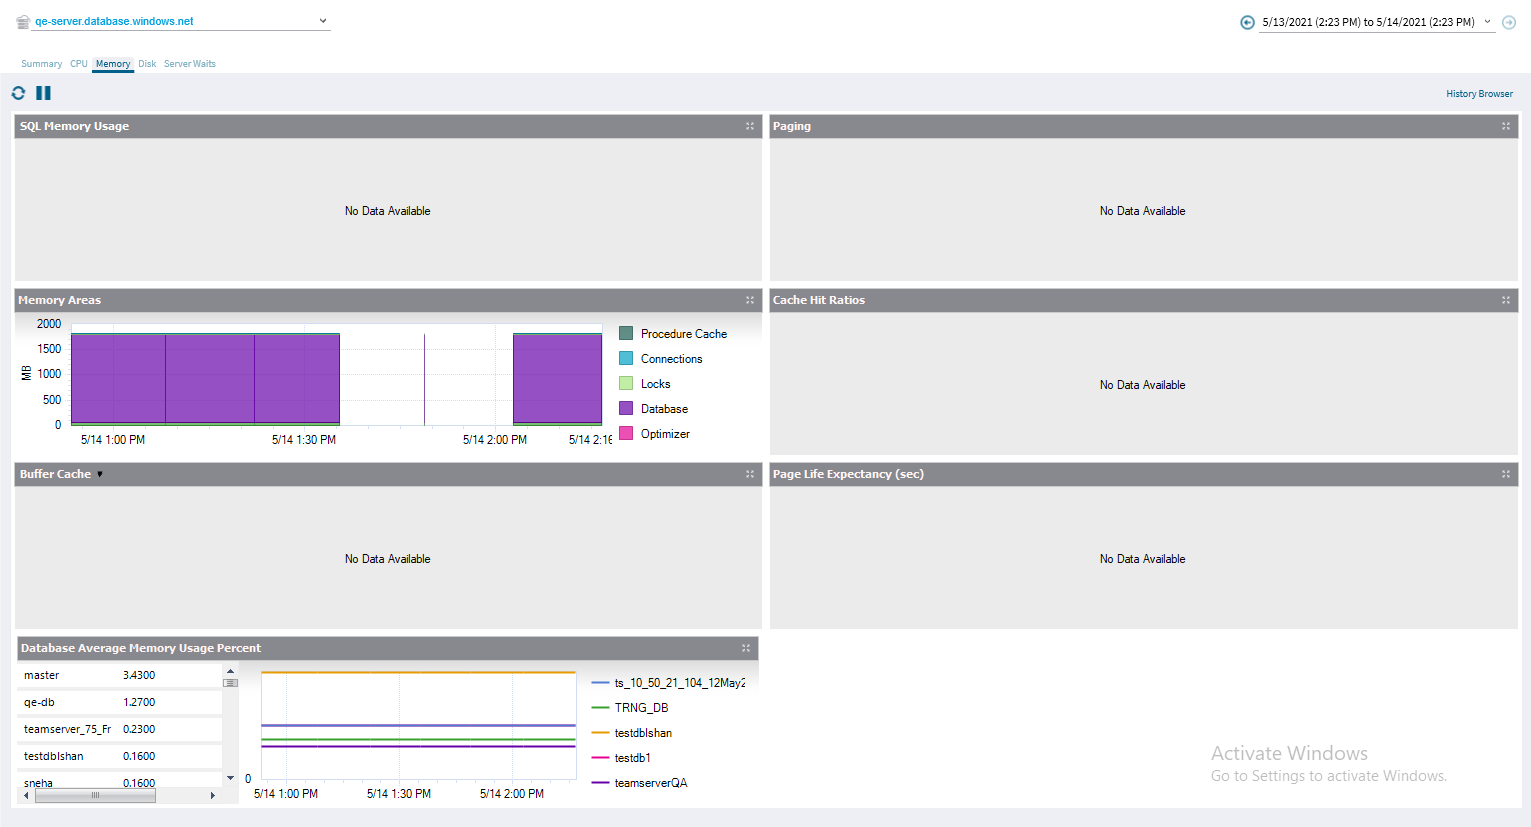Maximize the Page Life Expectancy panel
This screenshot has width=1531, height=827.
[1506, 474]
